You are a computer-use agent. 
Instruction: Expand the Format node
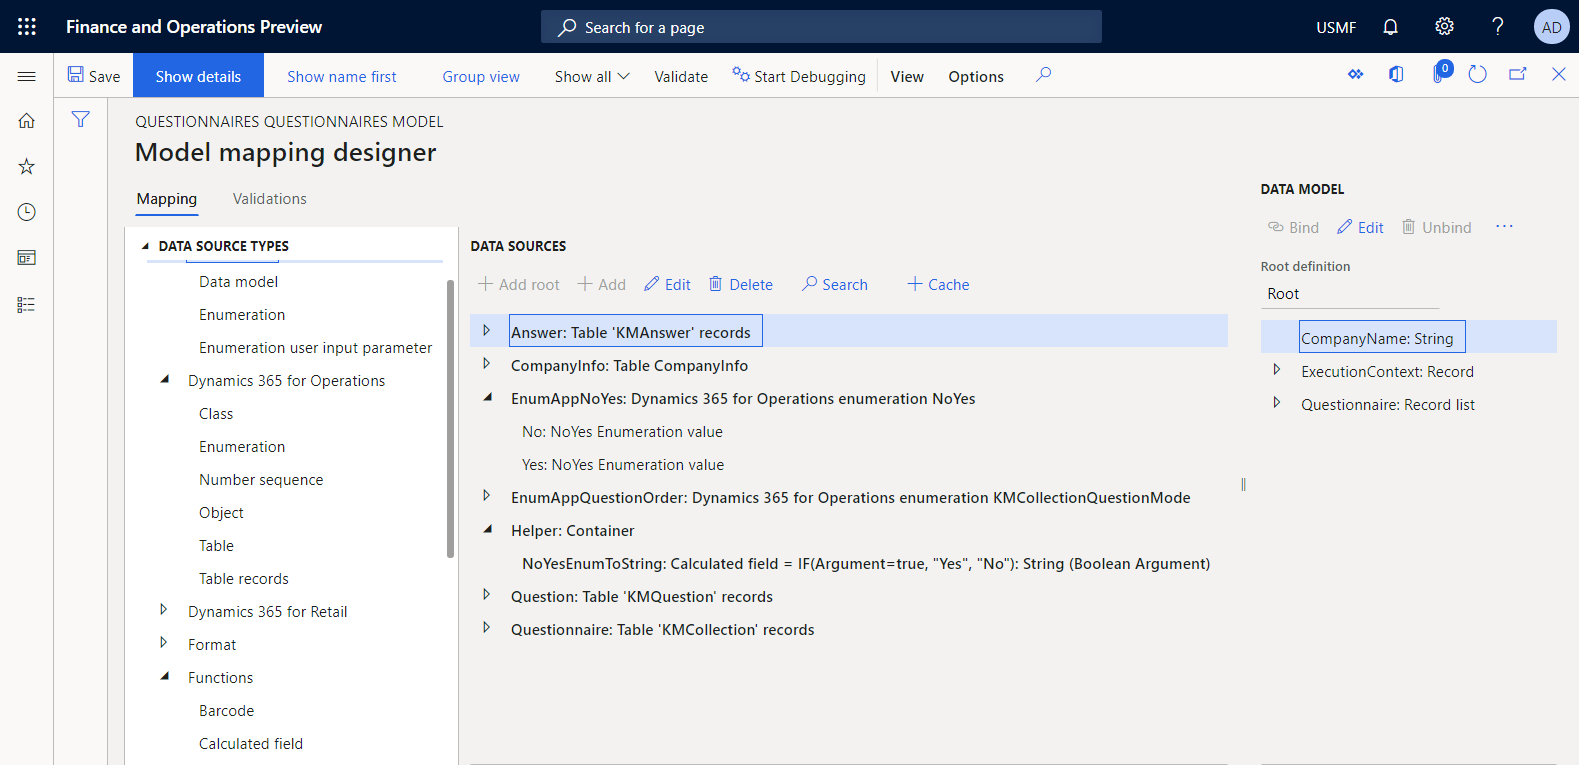pos(165,644)
